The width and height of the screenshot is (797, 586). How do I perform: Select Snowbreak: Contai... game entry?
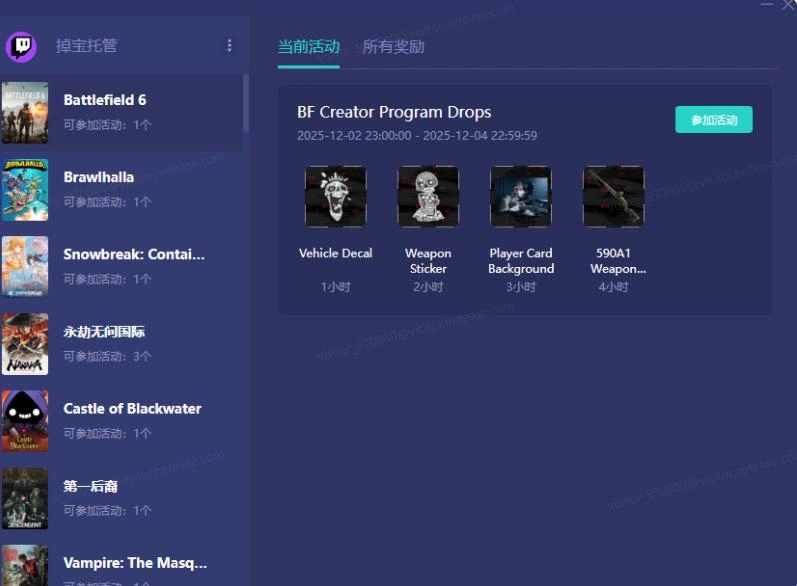pos(121,267)
